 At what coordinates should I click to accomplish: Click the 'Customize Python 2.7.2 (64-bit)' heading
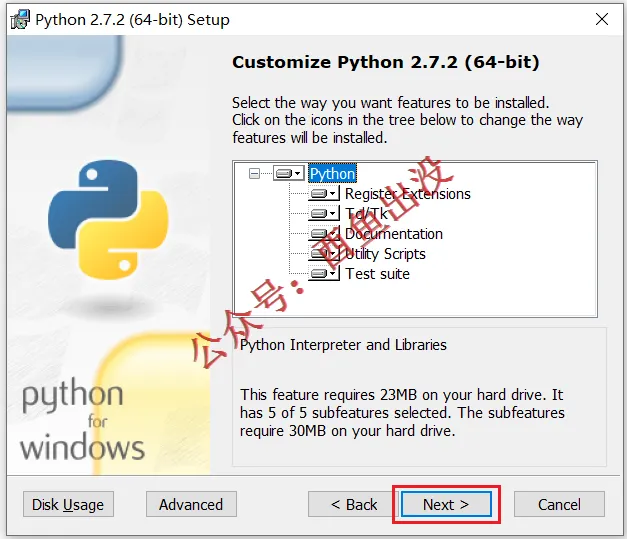(x=386, y=62)
